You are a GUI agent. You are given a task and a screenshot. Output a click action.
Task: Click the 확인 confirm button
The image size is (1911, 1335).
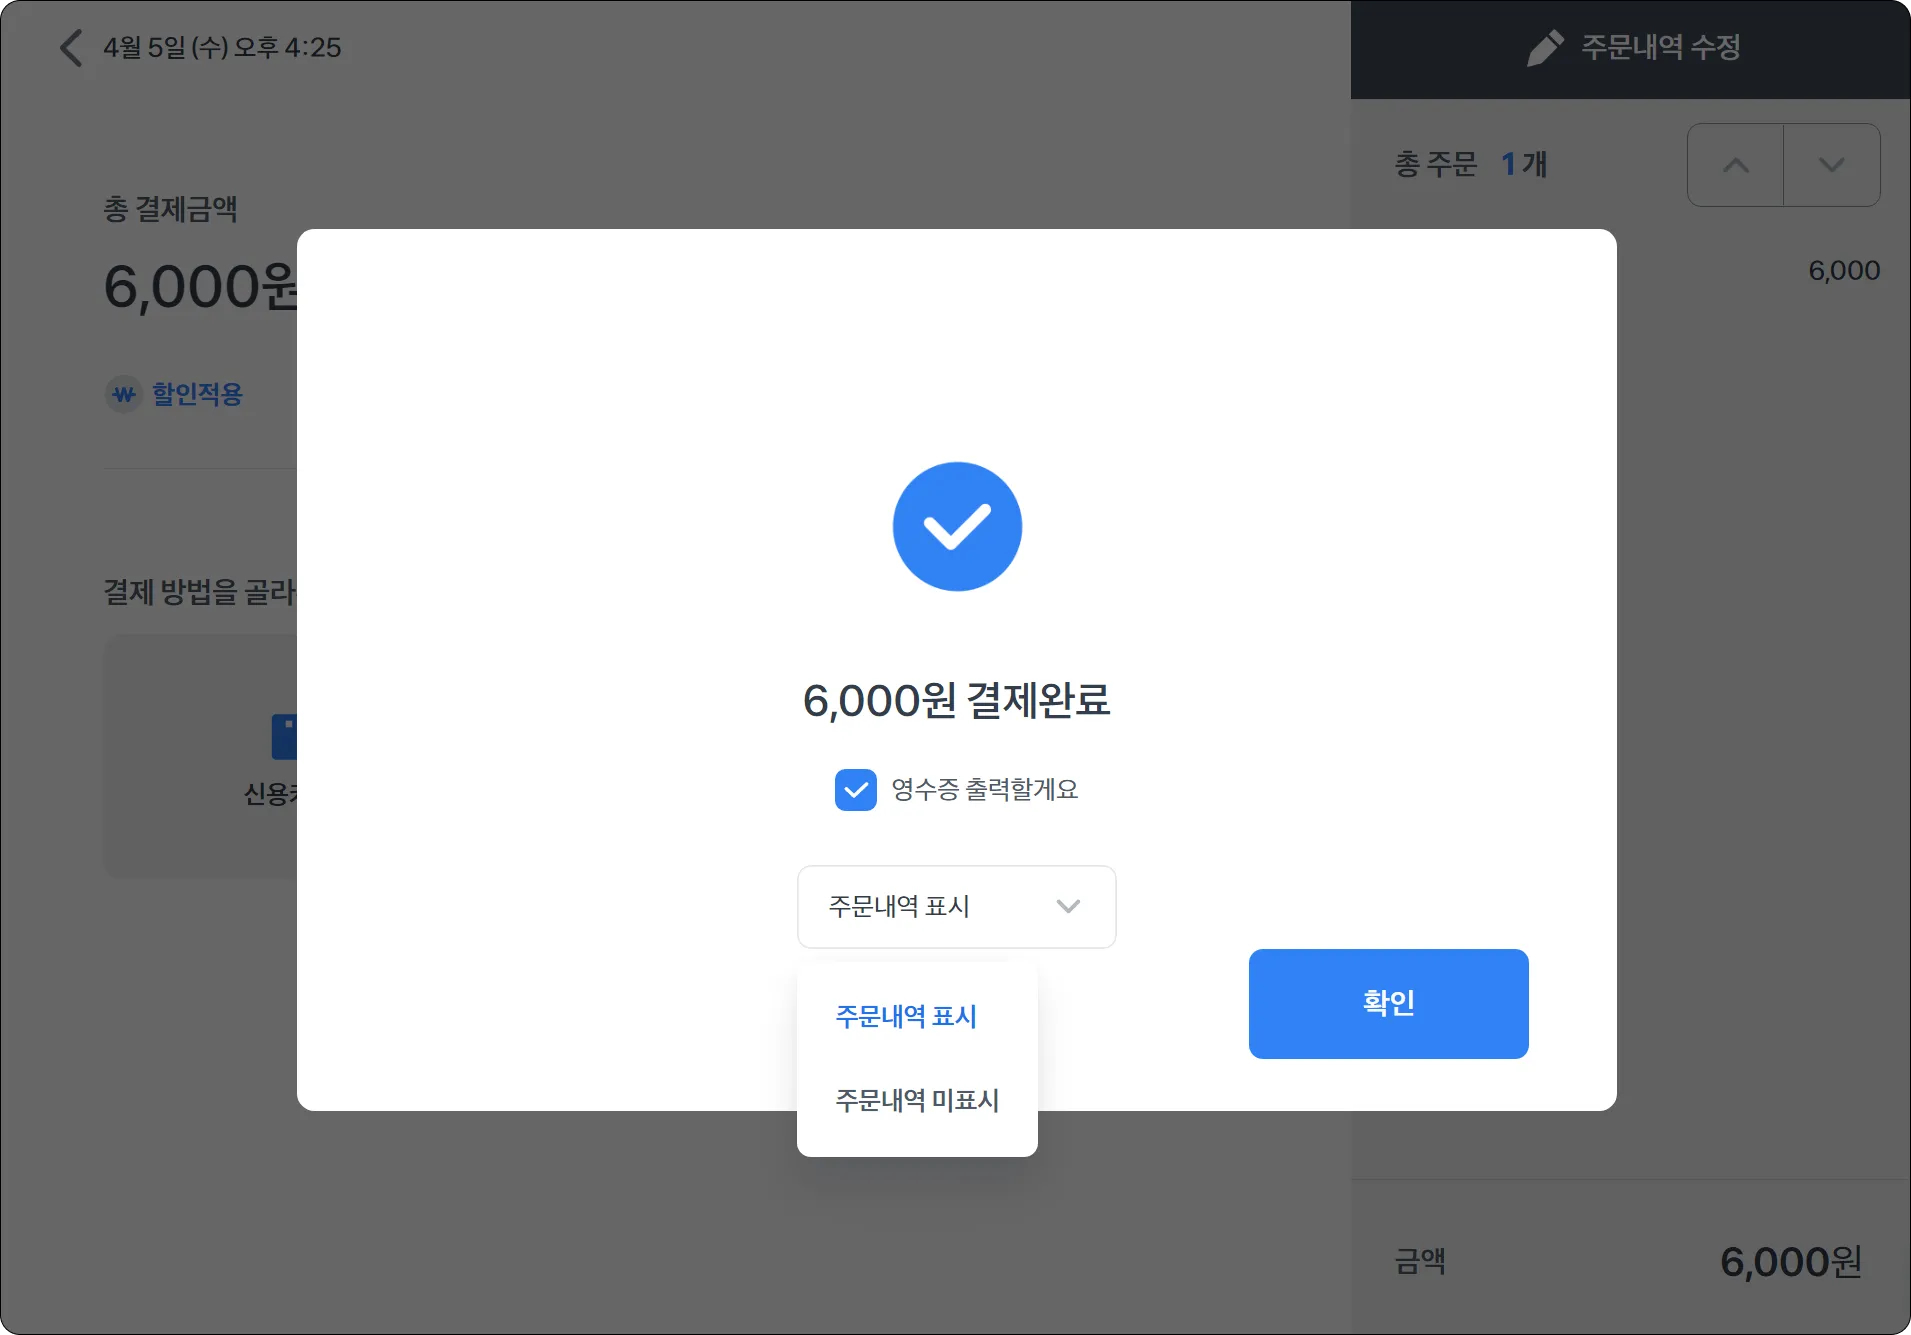(x=1388, y=1004)
